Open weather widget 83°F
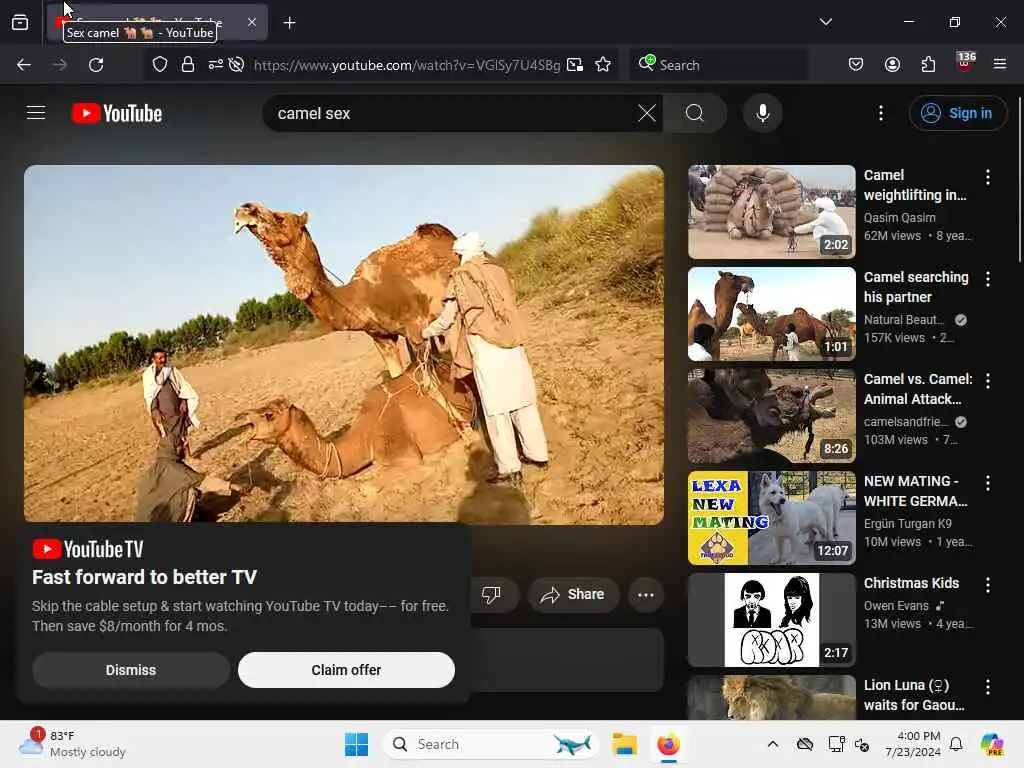1024x768 pixels. point(72,744)
